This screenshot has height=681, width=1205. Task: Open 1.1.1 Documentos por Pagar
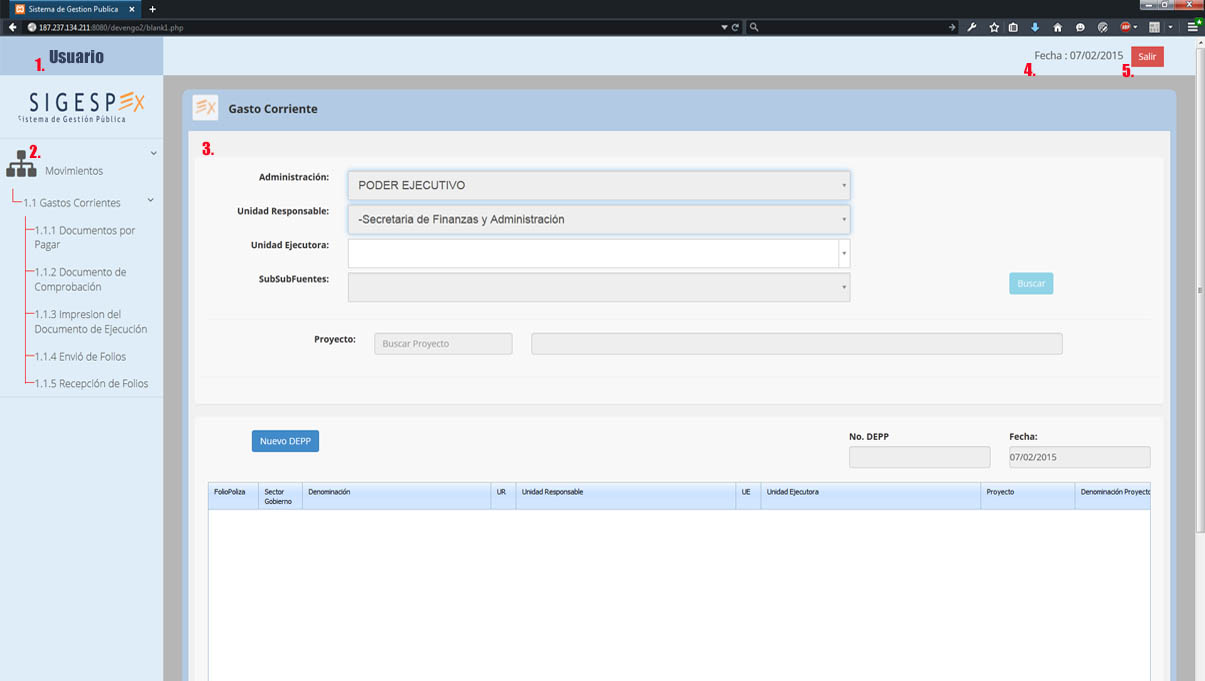tap(85, 237)
